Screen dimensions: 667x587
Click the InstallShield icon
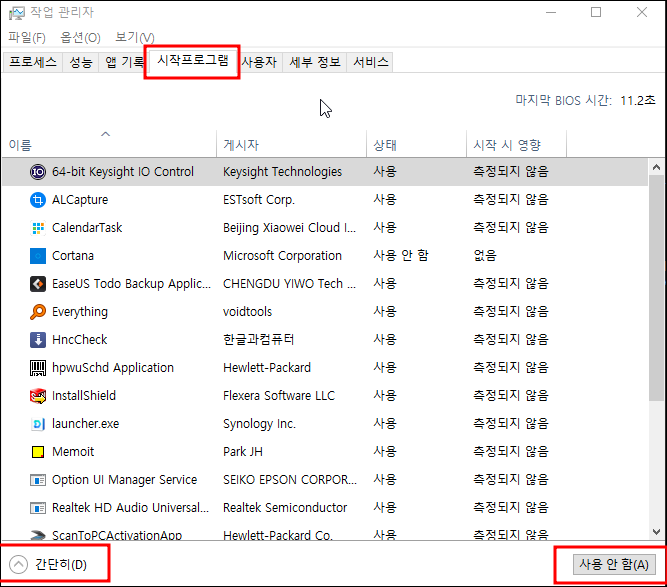tap(38, 396)
